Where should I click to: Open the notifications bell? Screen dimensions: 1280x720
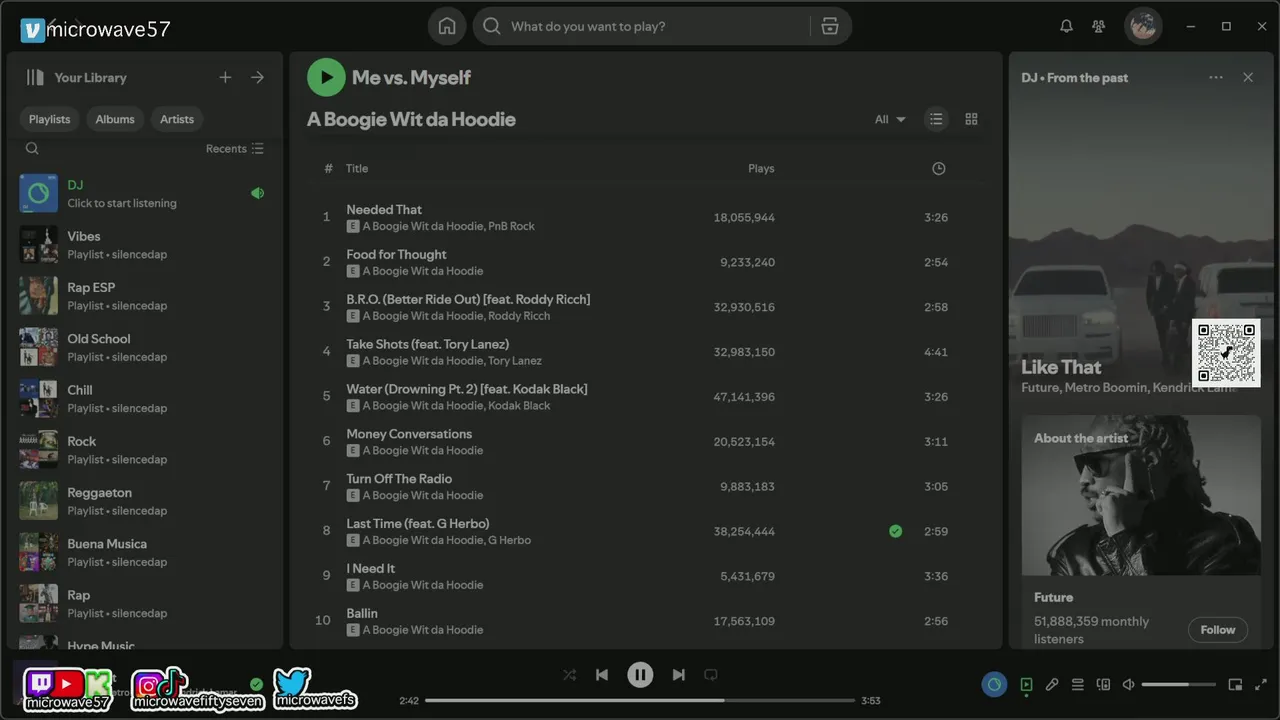coord(1066,26)
